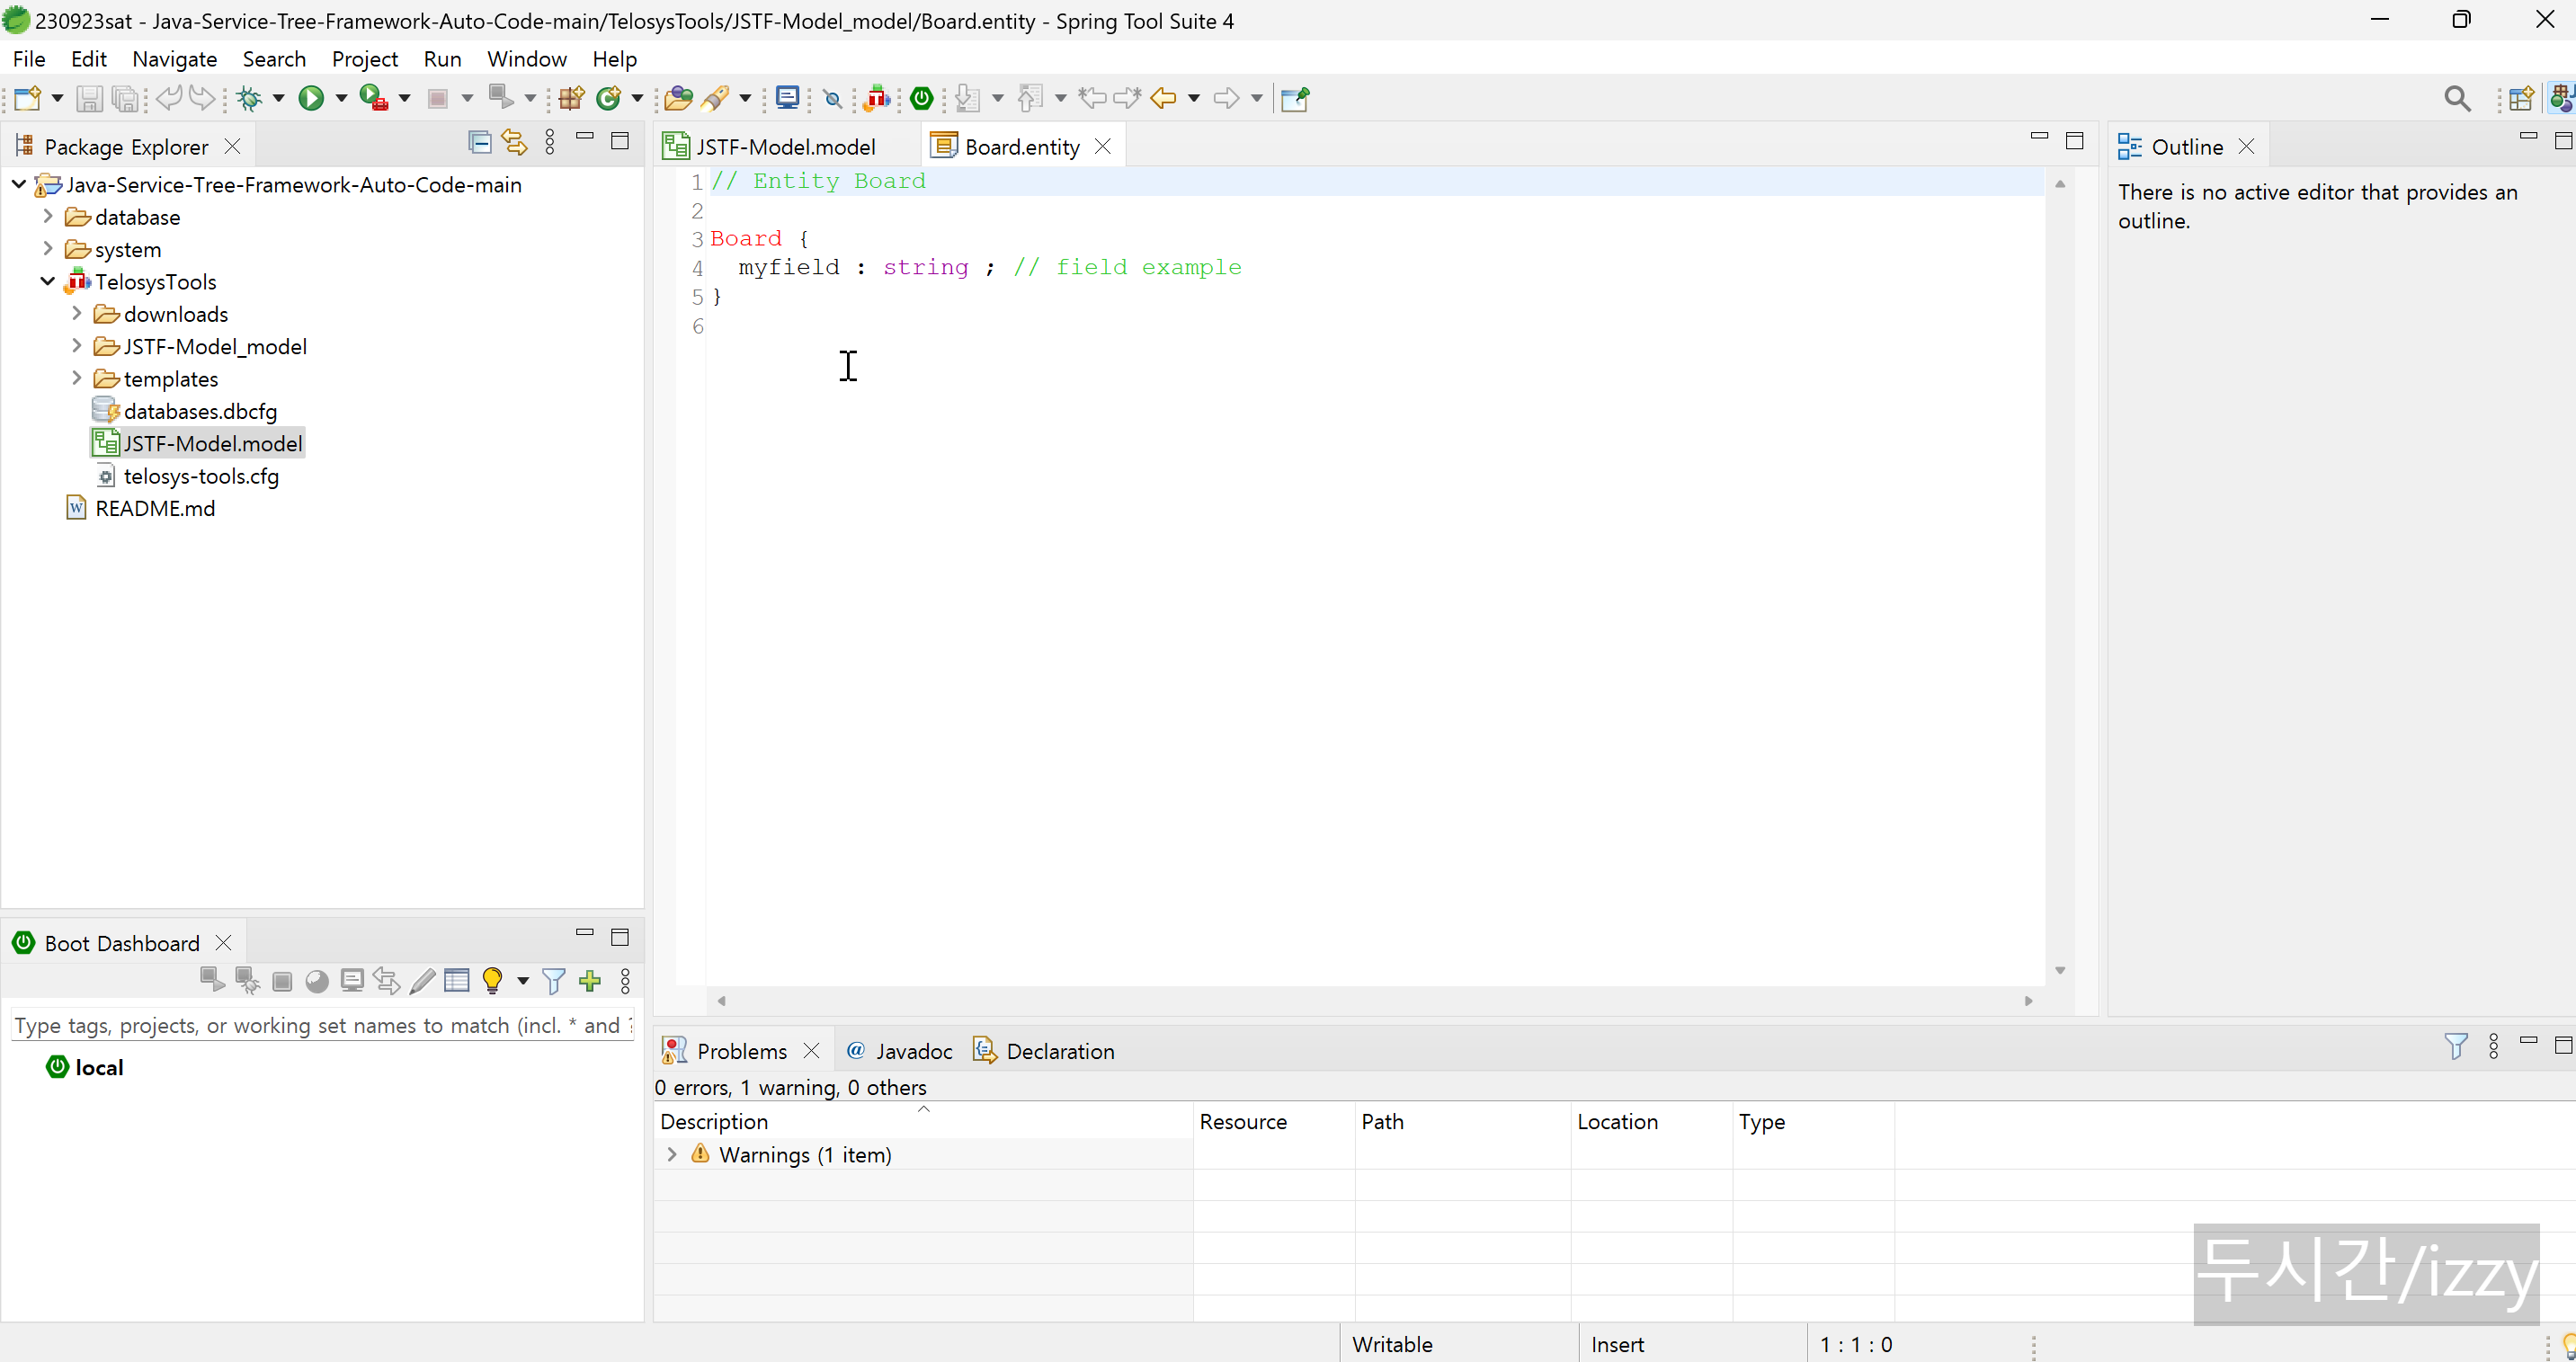Open Boot Dashboard View Menu dots

(626, 981)
